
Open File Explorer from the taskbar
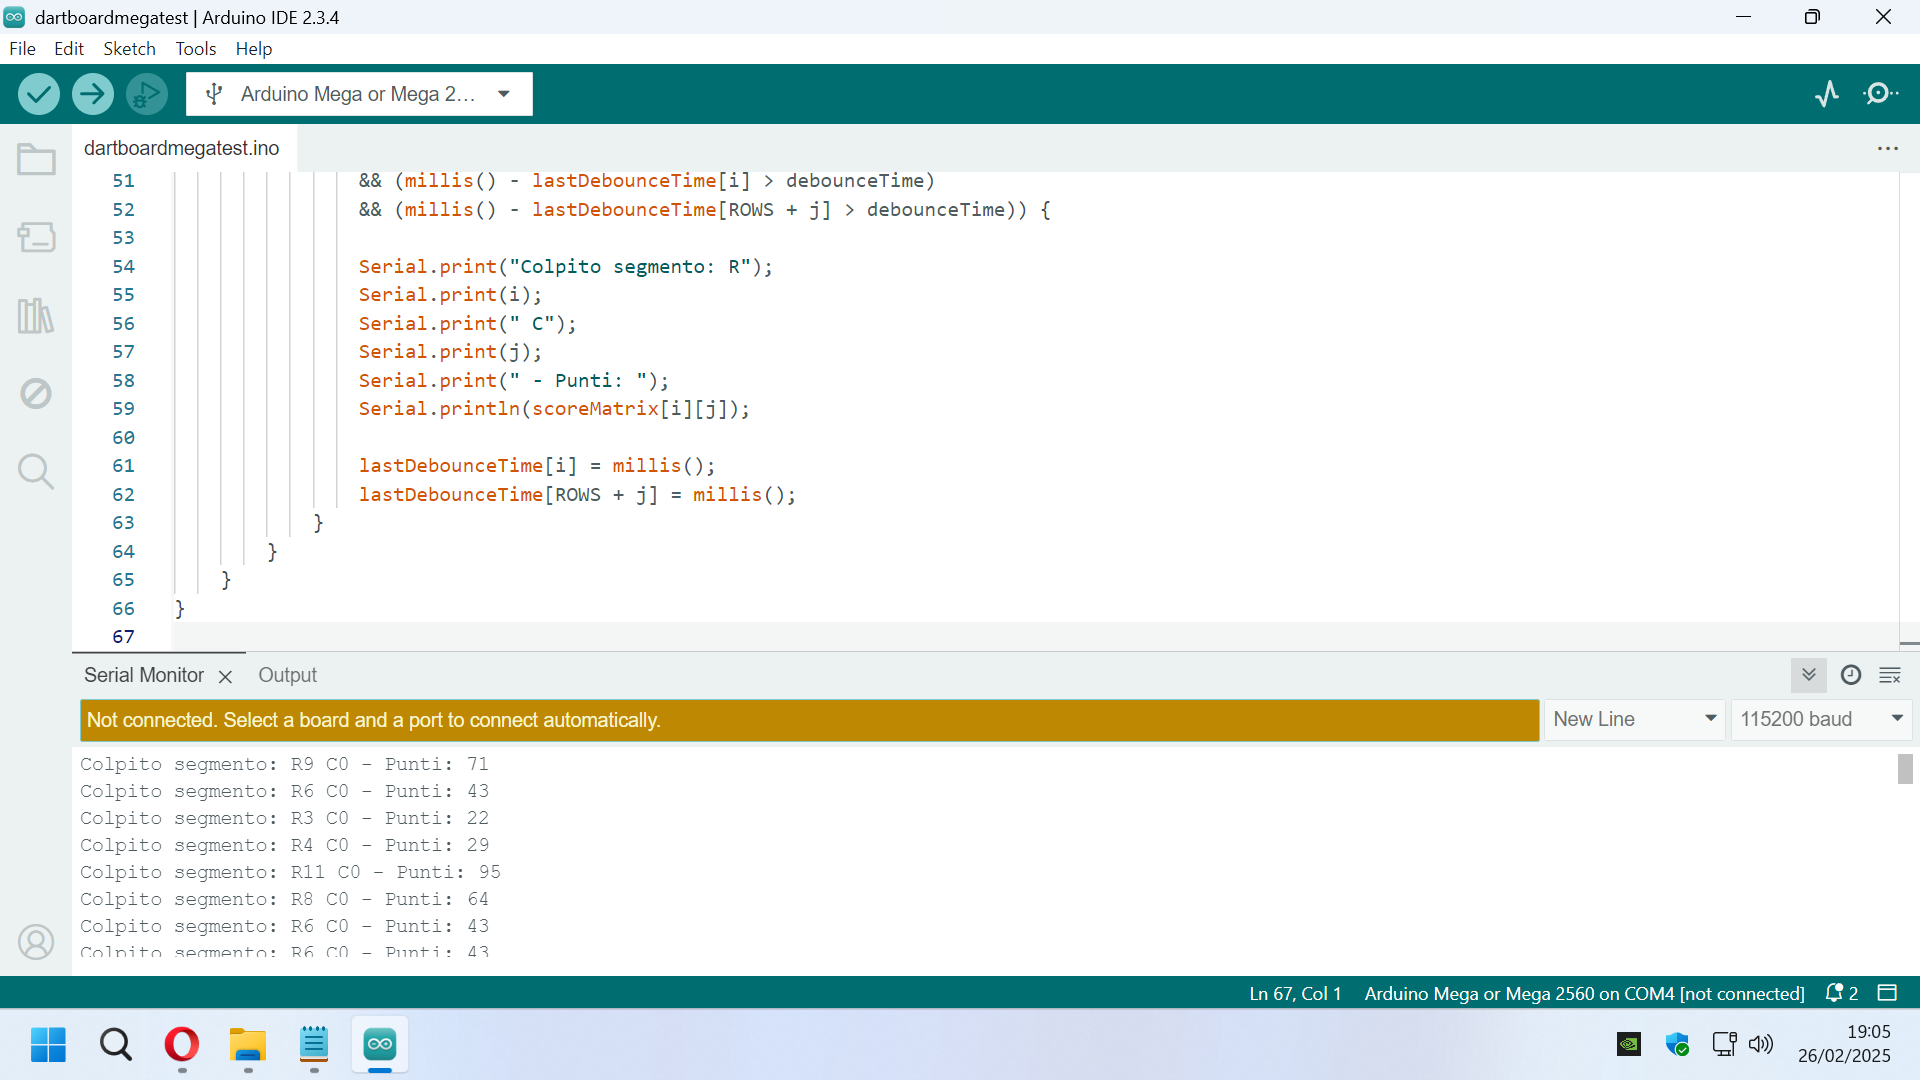[x=247, y=1045]
